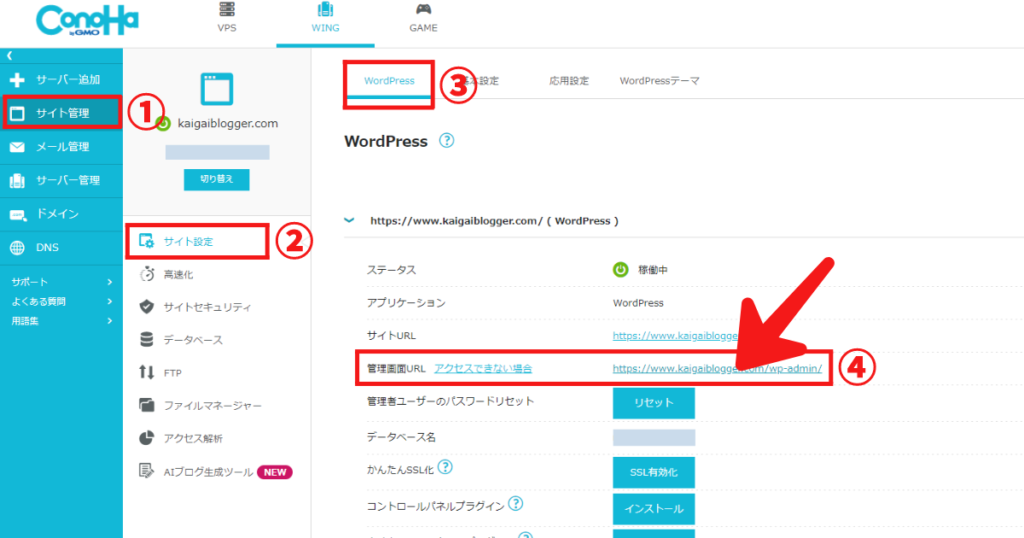Open the アクセスできない場合 link
Viewport: 1024px width, 538px height.
tap(483, 369)
